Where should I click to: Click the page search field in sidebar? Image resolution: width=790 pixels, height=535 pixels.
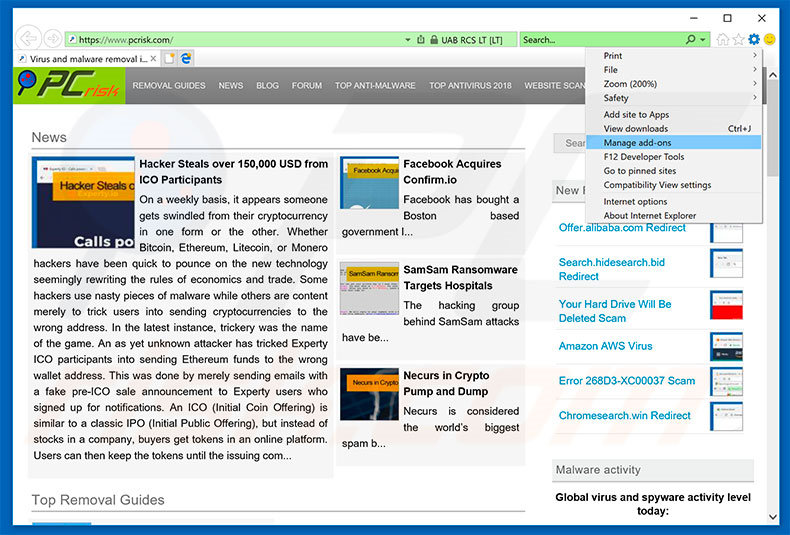coord(569,144)
